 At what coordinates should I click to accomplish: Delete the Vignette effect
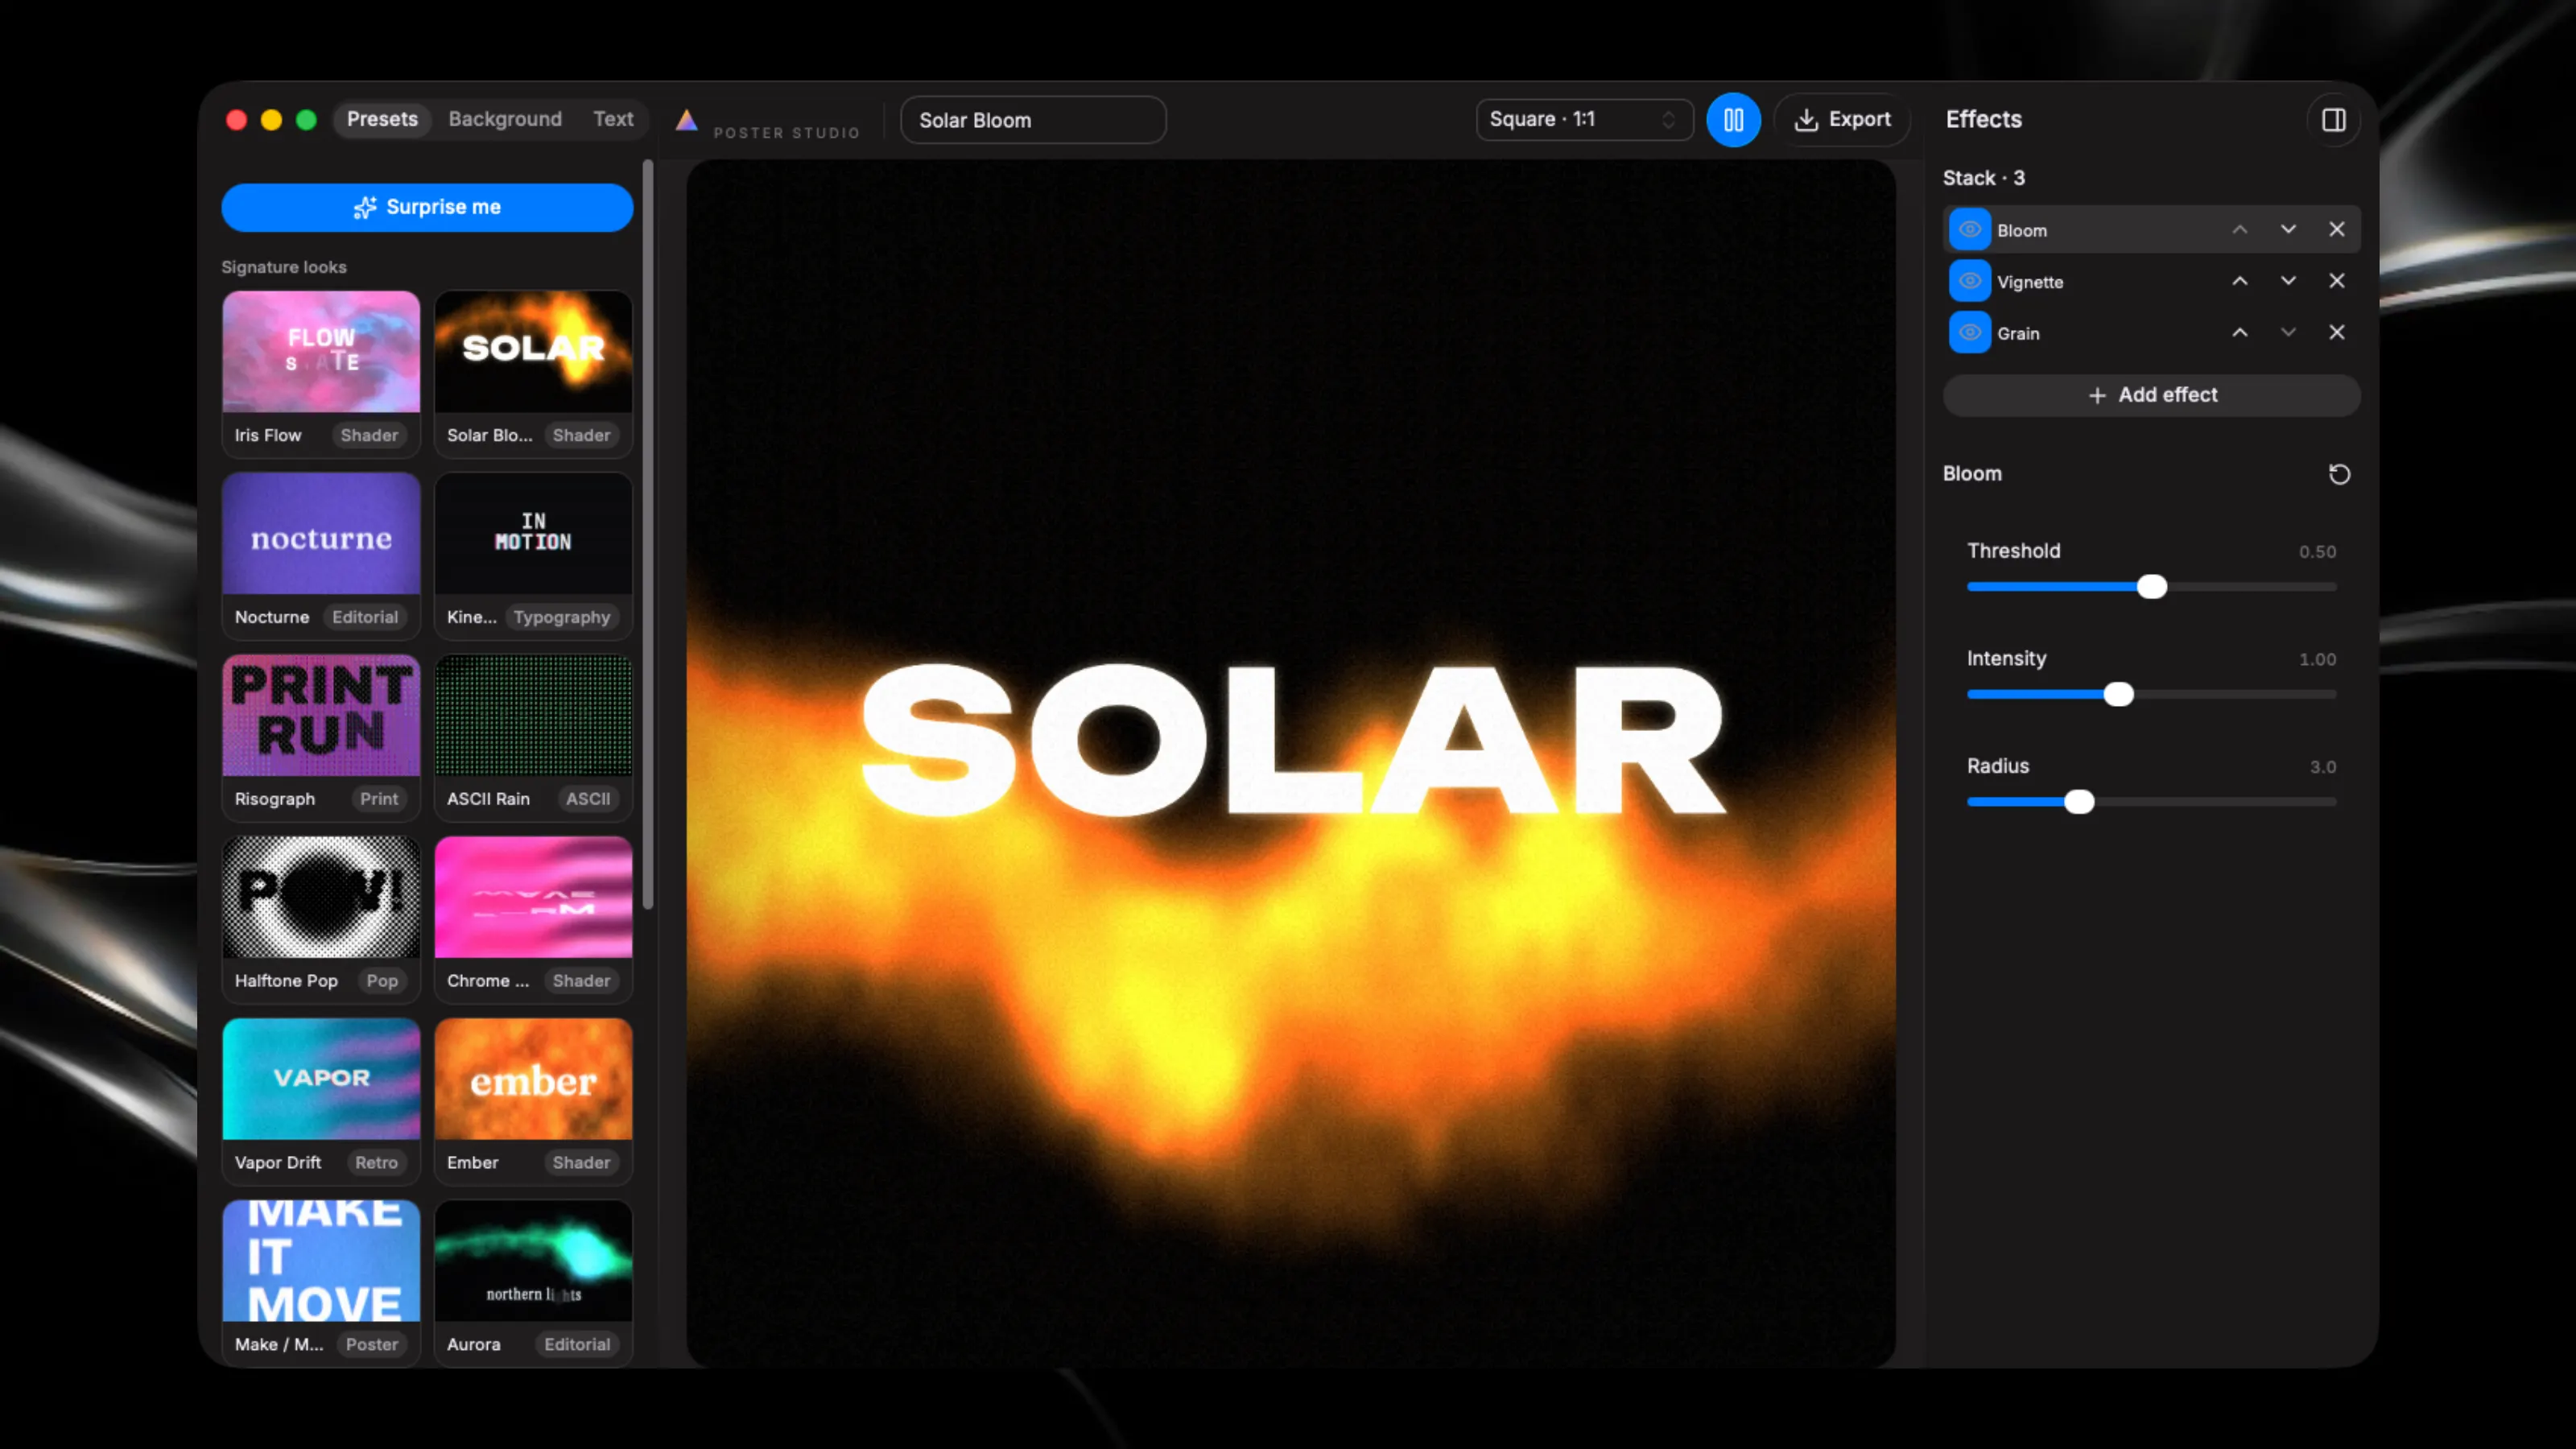tap(2336, 281)
